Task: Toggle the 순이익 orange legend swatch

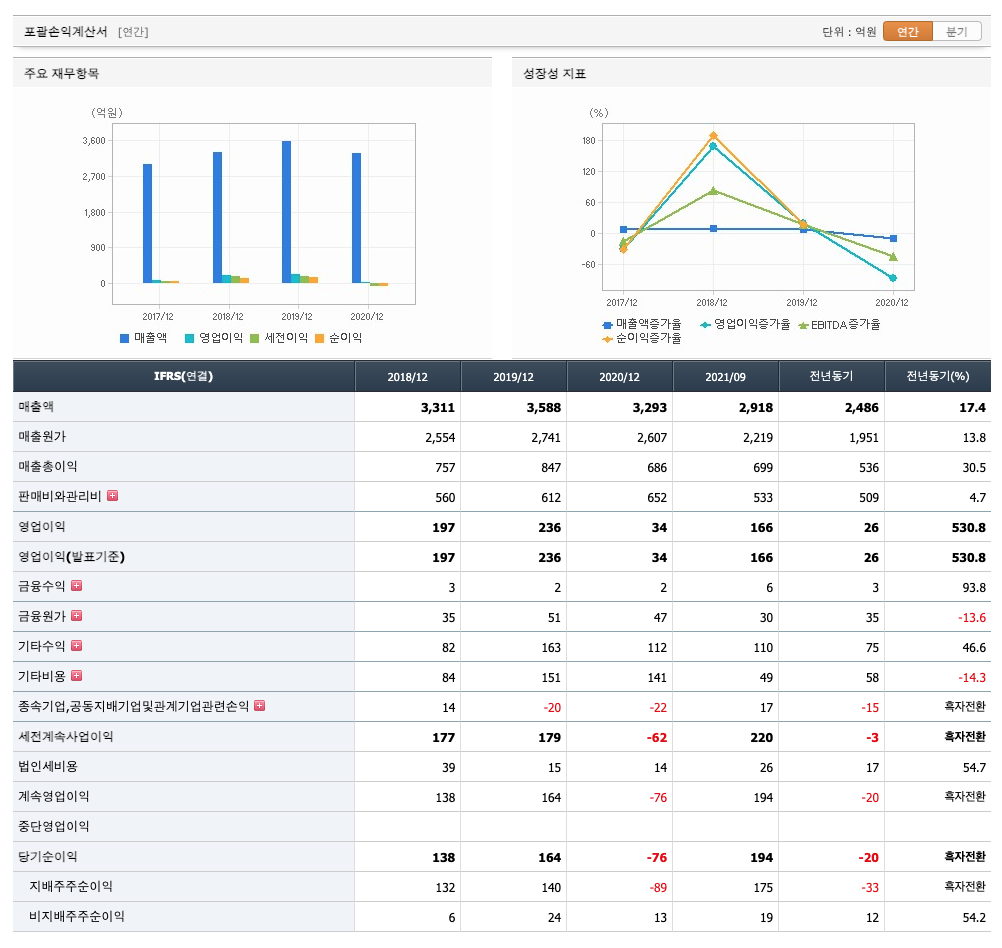Action: [x=320, y=338]
